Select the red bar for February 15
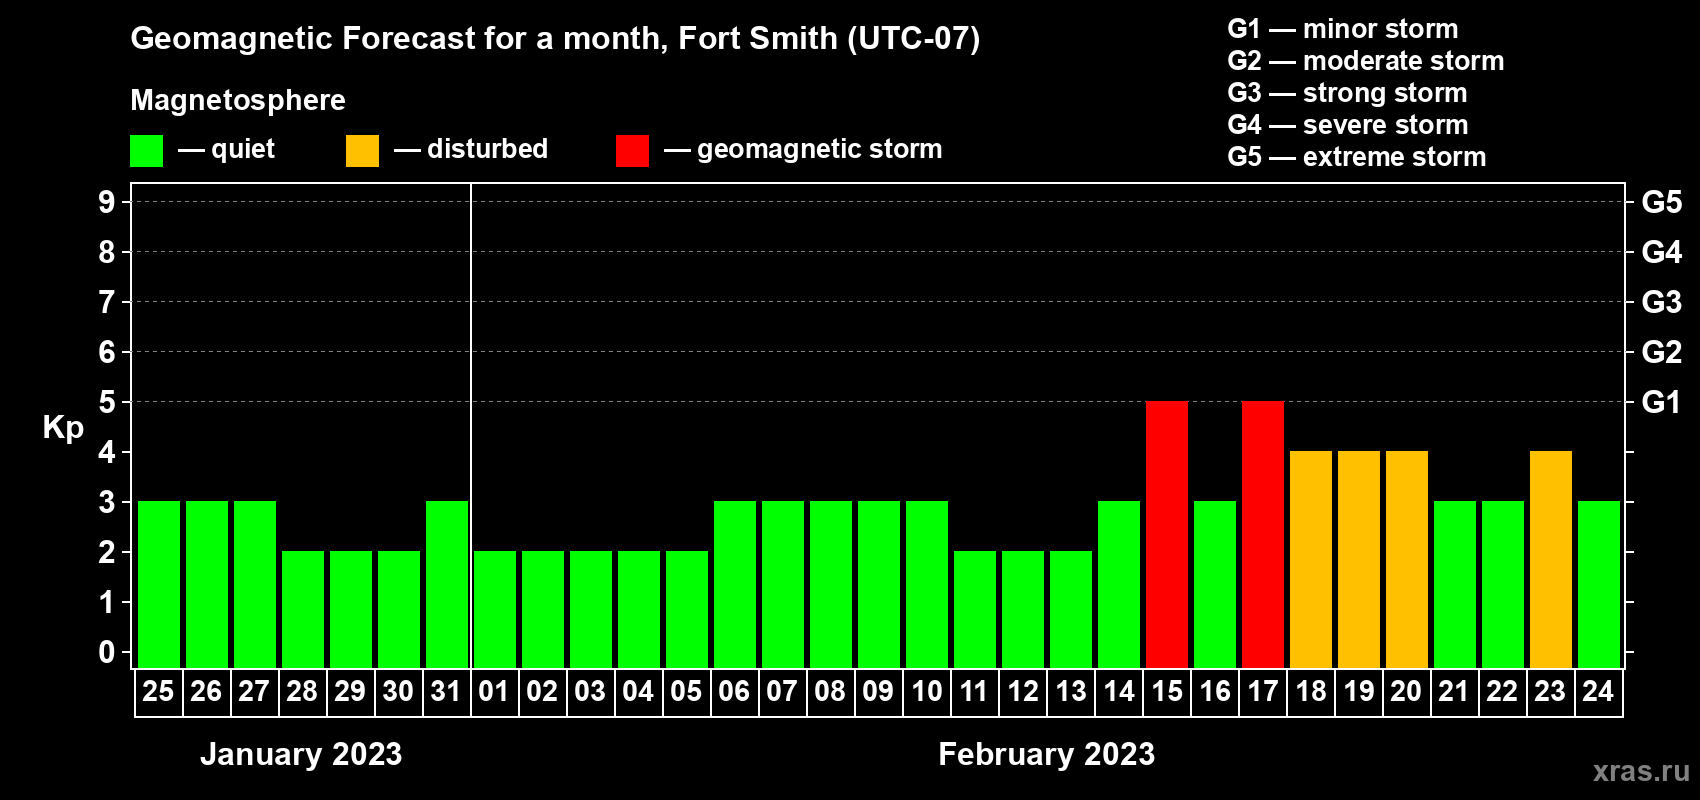 [1167, 534]
